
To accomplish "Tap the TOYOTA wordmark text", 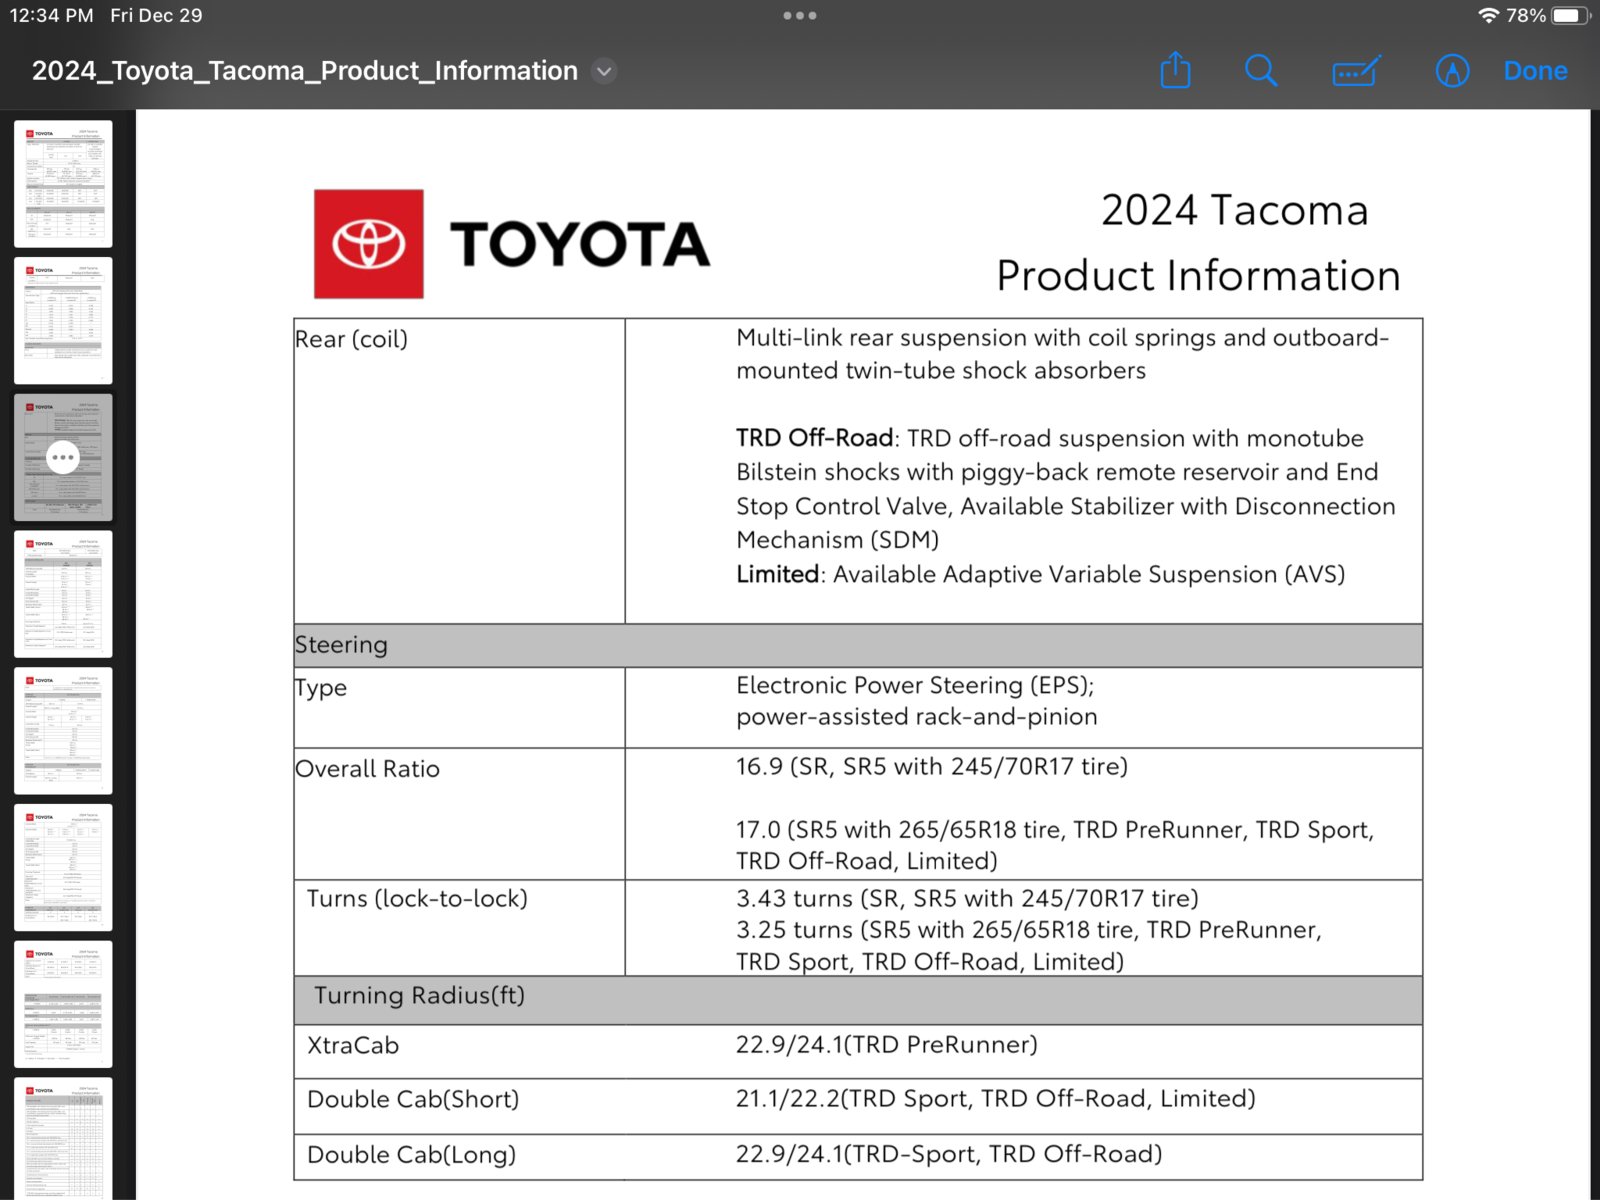I will click(x=580, y=244).
